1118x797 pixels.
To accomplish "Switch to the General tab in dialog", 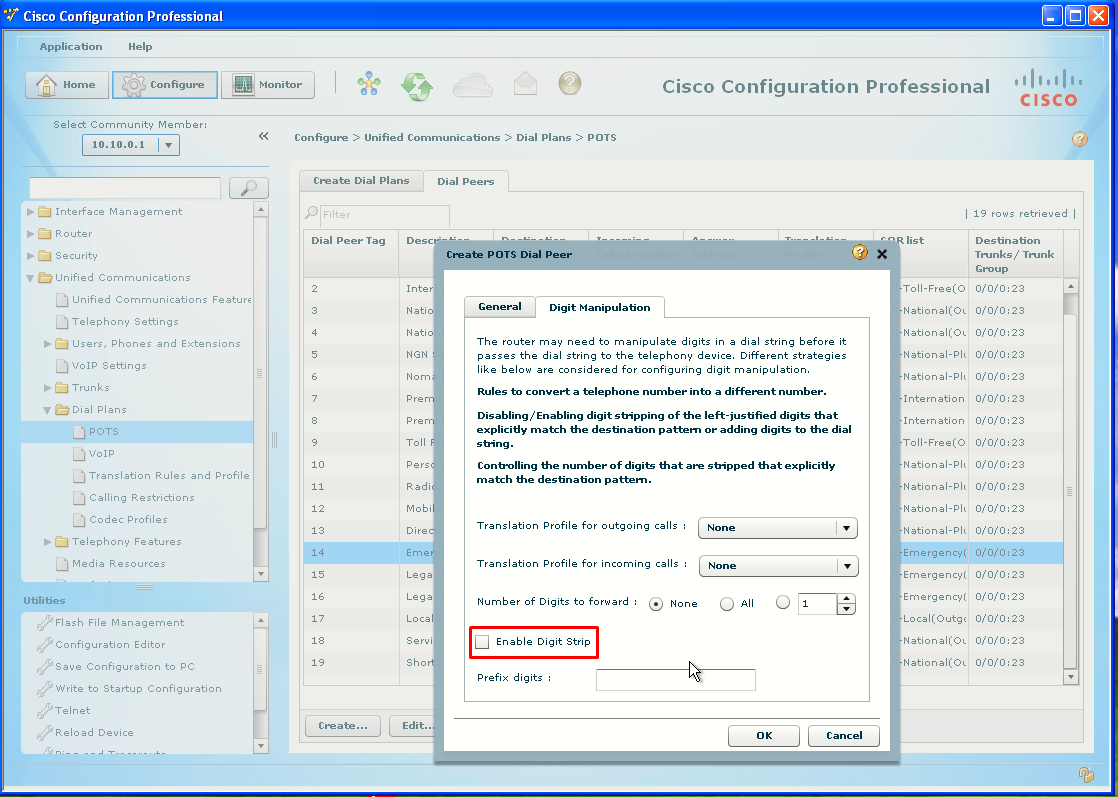I will pyautogui.click(x=500, y=307).
